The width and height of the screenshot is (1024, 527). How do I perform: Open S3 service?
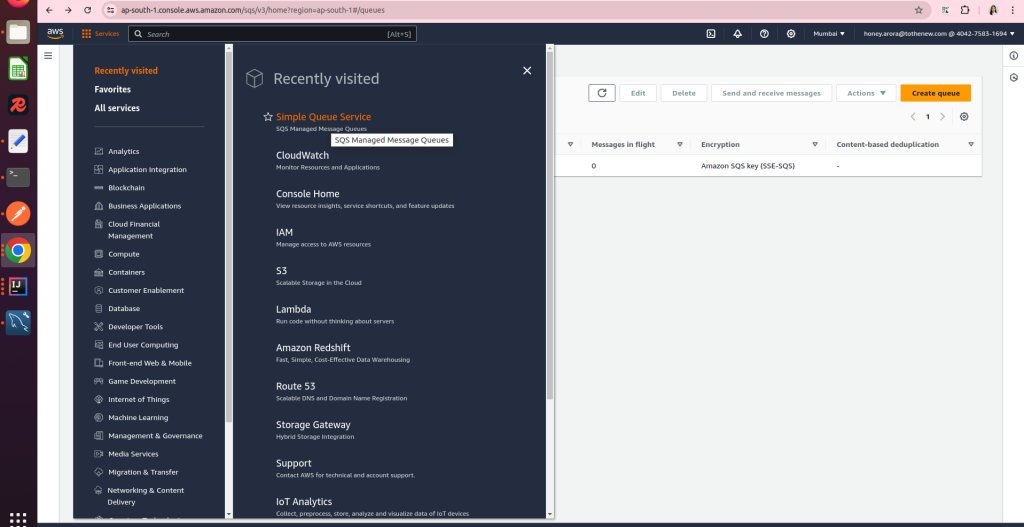click(281, 270)
